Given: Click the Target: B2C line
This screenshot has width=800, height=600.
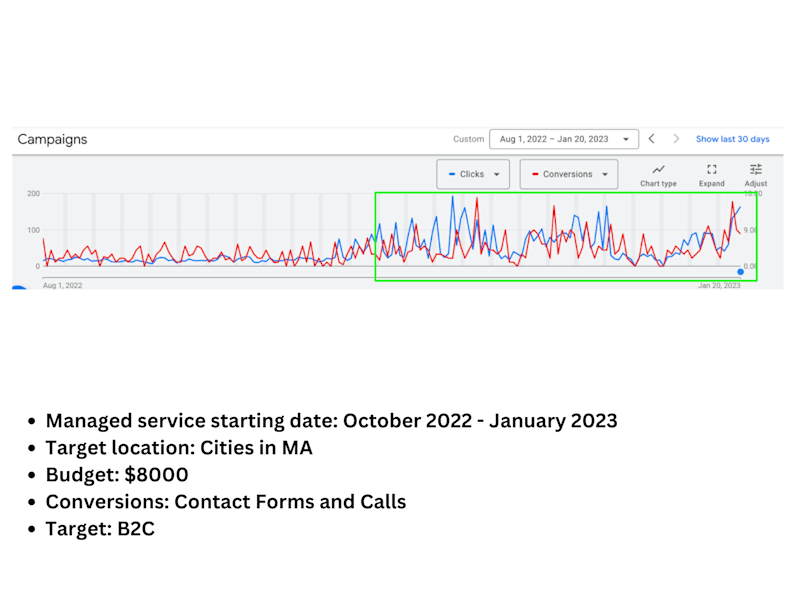Looking at the screenshot, I should point(100,529).
